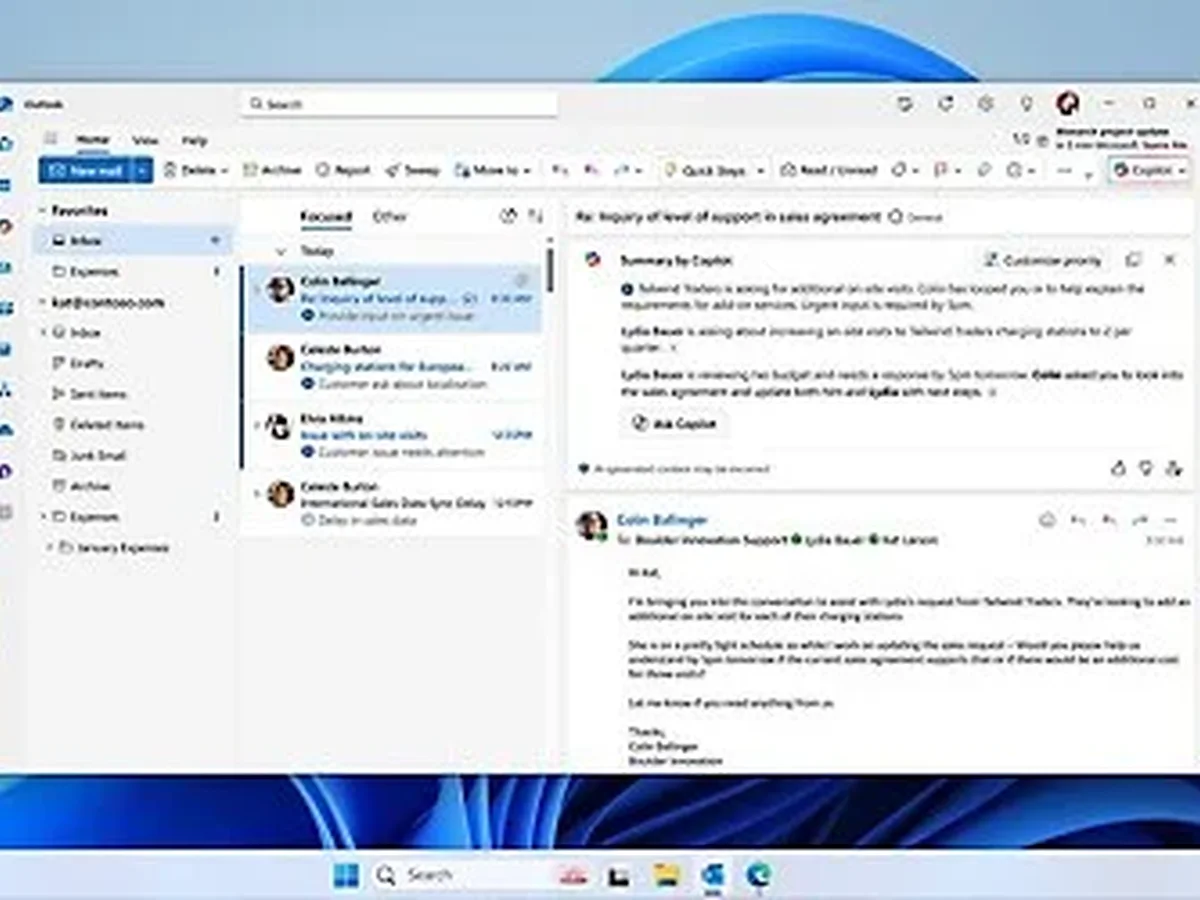Image resolution: width=1200 pixels, height=900 pixels.
Task: Switch to the Home ribbon tab
Action: 93,140
